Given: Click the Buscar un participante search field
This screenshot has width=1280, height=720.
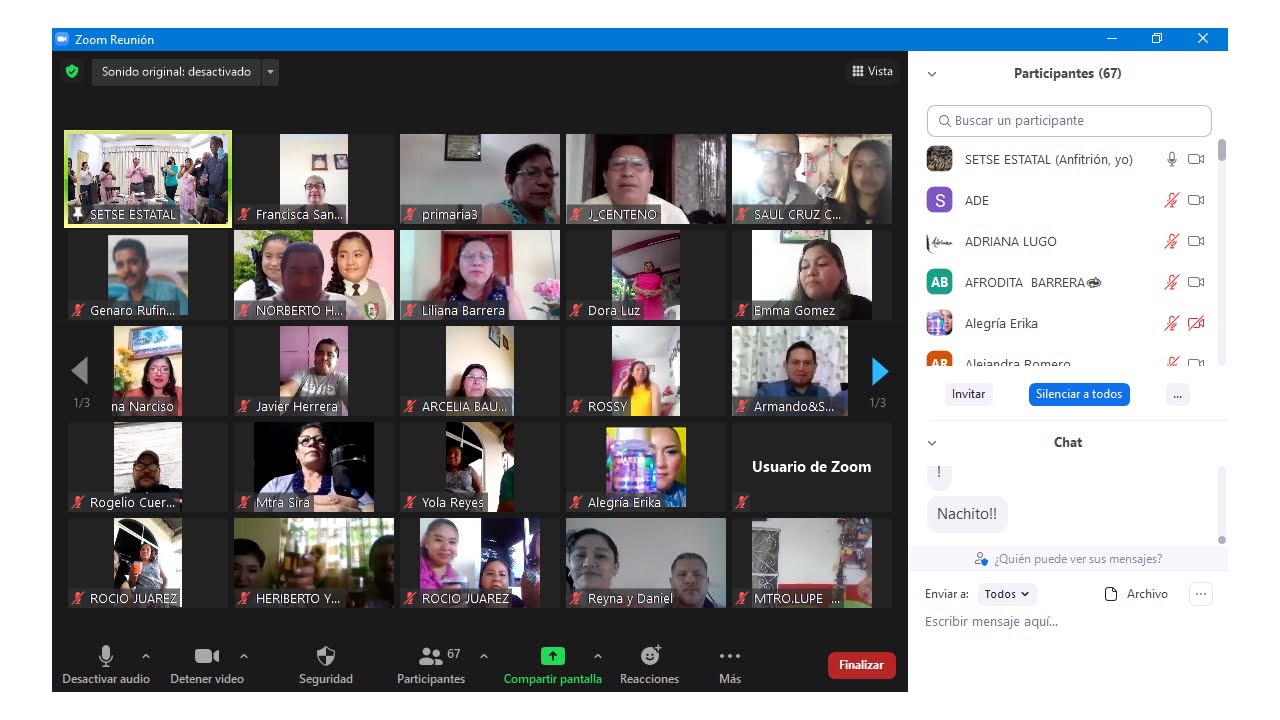Looking at the screenshot, I should [x=1069, y=121].
